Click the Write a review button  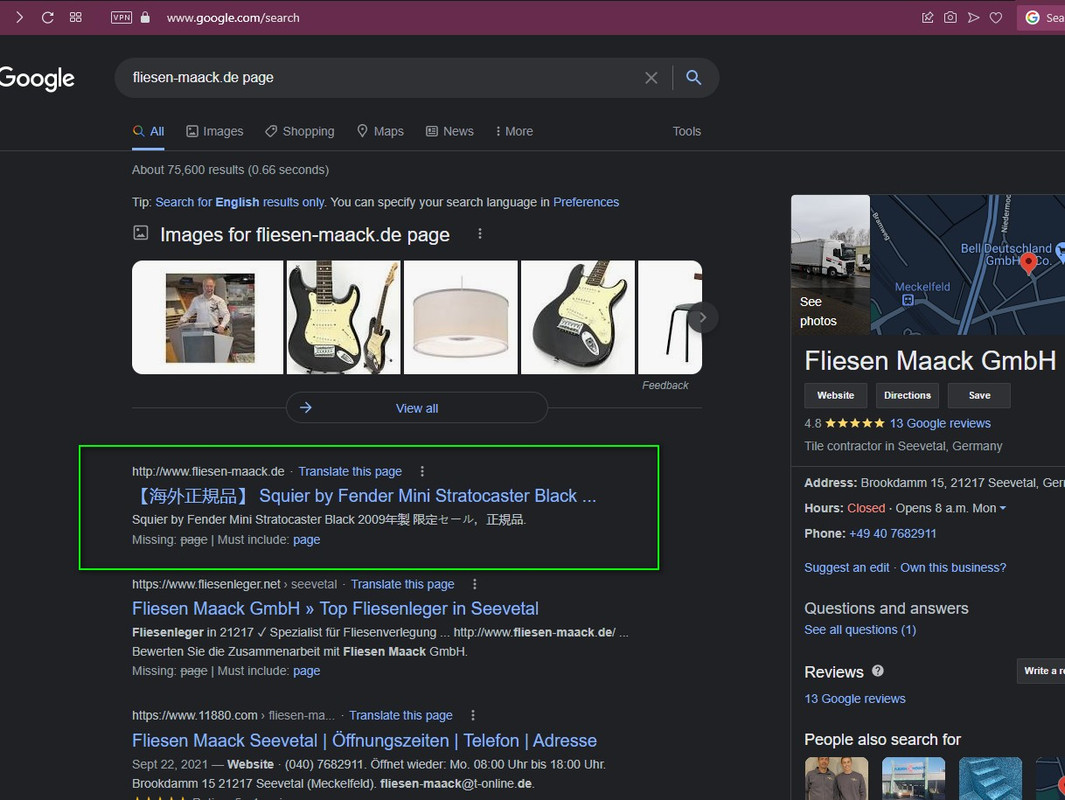pyautogui.click(x=1041, y=670)
